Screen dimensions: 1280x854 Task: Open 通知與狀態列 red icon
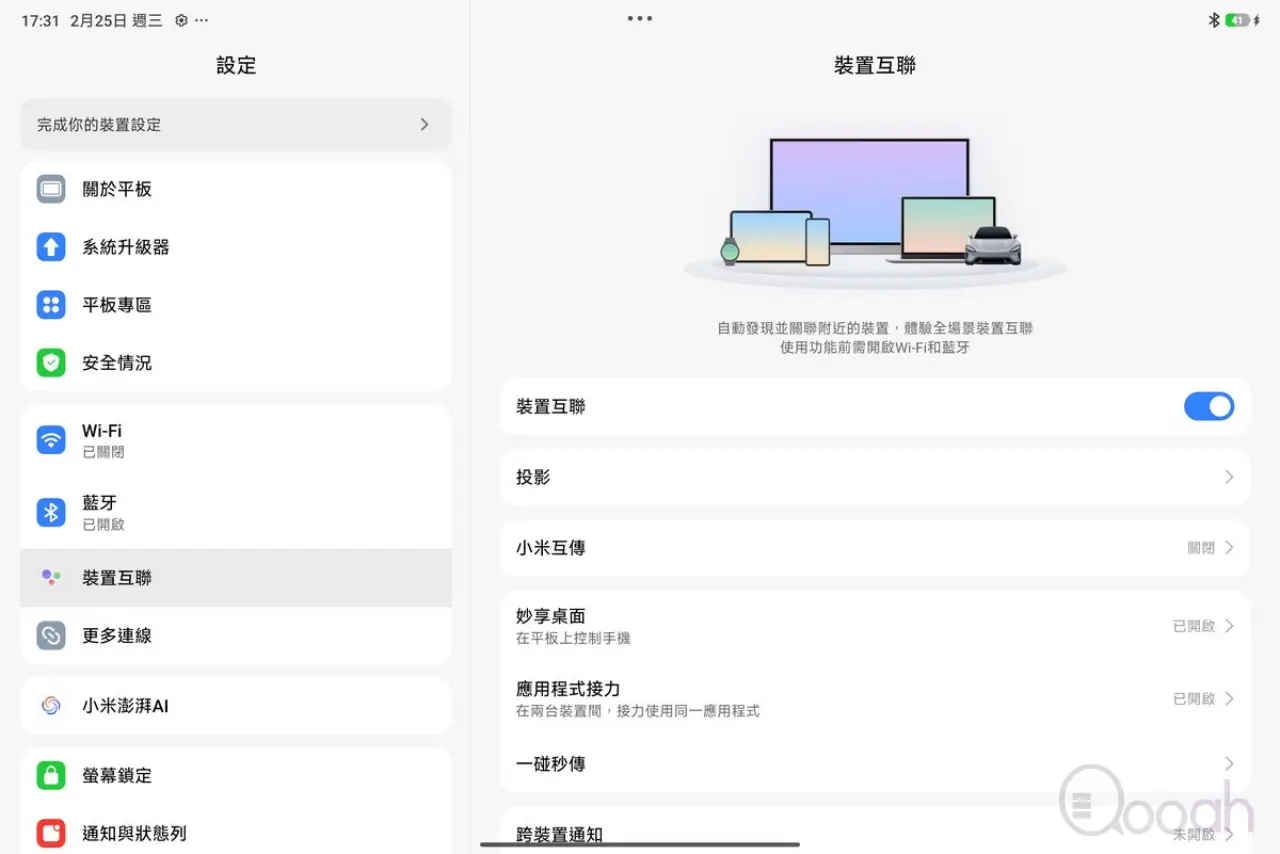click(51, 833)
